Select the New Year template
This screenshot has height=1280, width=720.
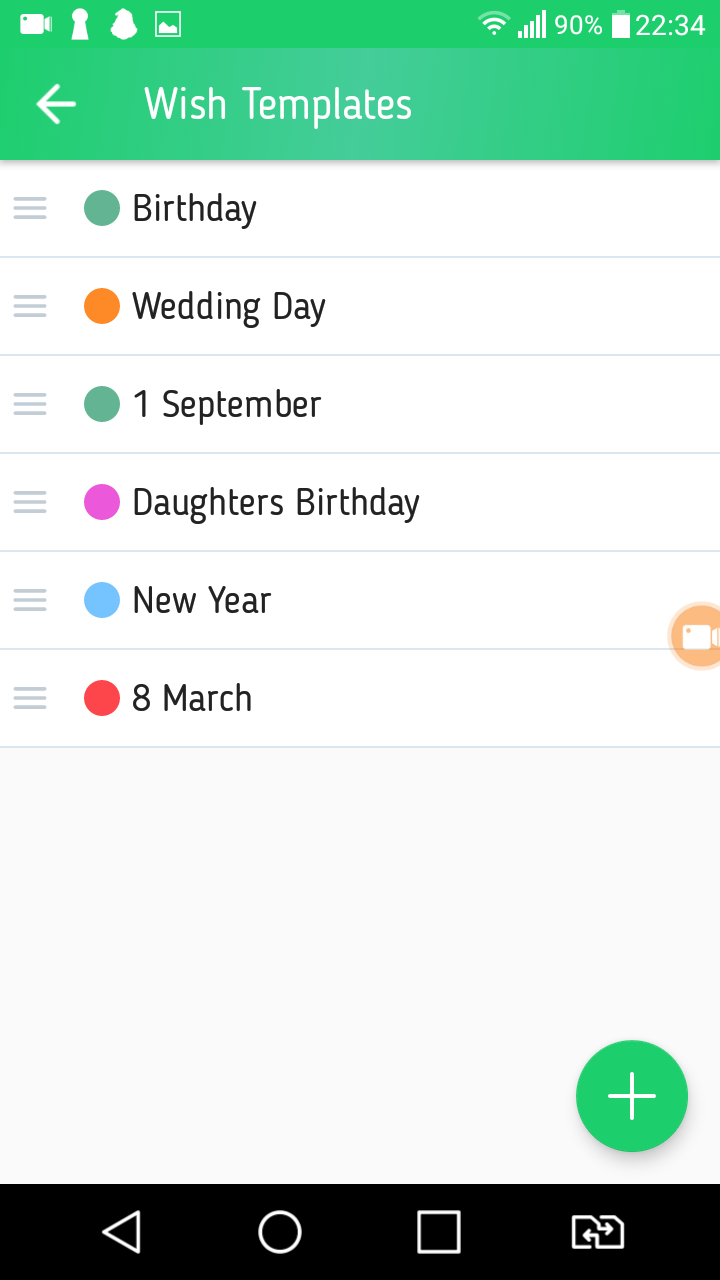point(202,600)
